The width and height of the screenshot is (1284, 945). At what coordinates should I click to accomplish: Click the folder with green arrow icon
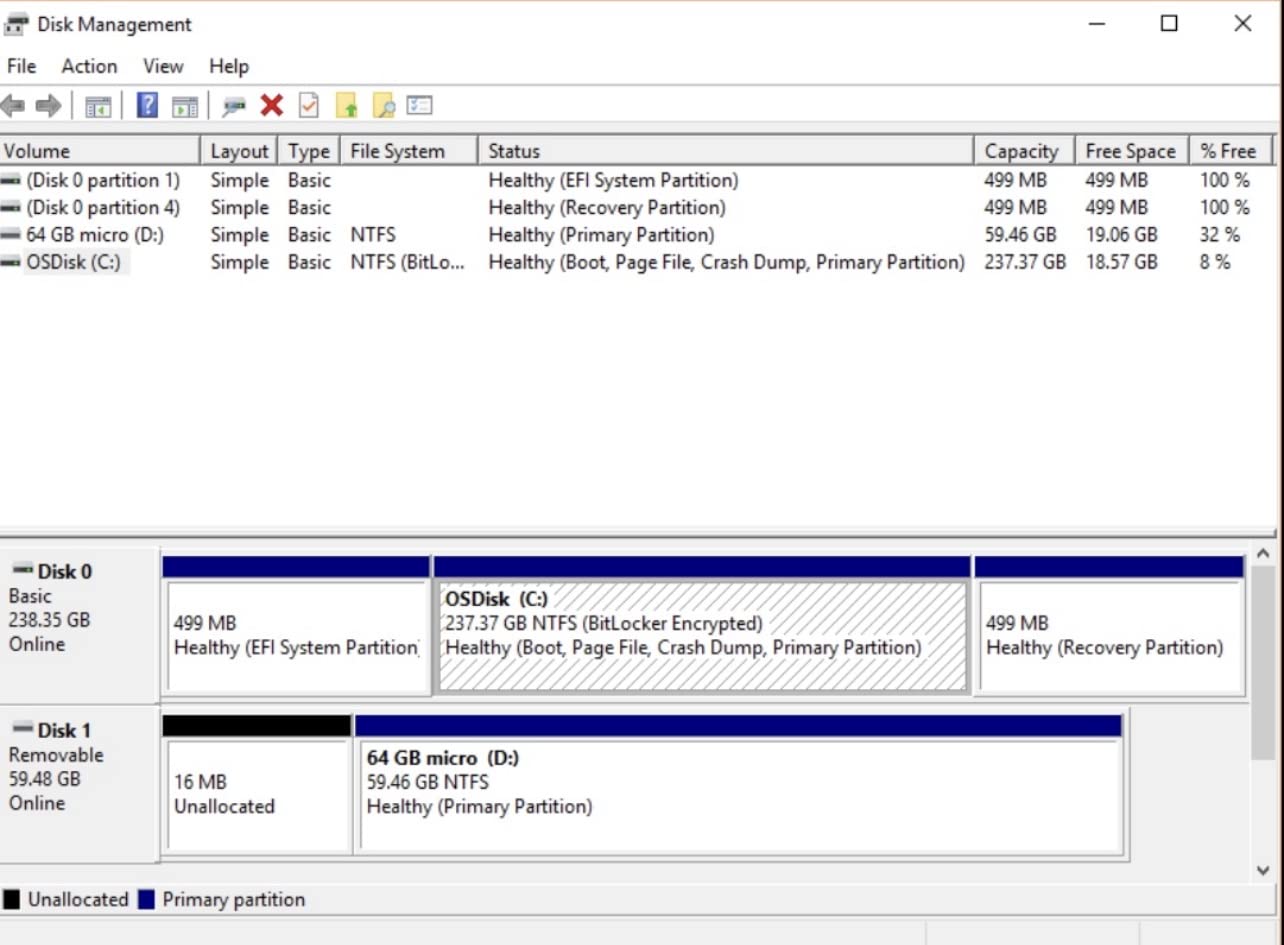(346, 105)
